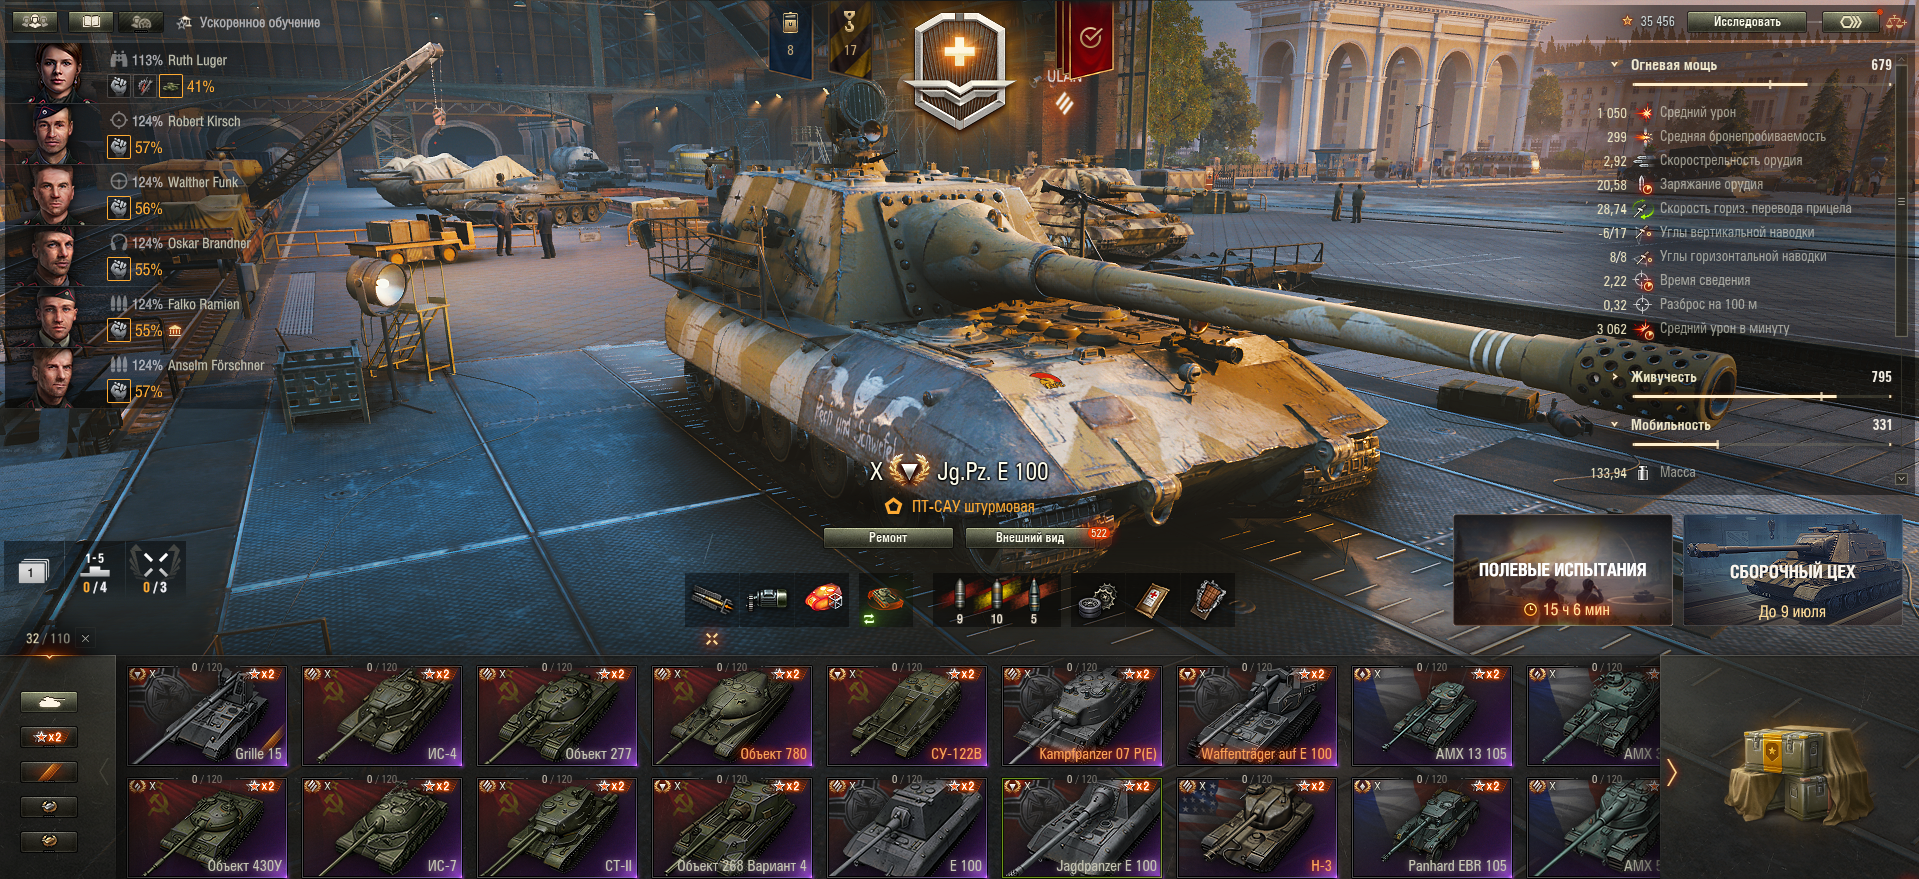Select the chocolate bar consumable slot

(x=1207, y=600)
